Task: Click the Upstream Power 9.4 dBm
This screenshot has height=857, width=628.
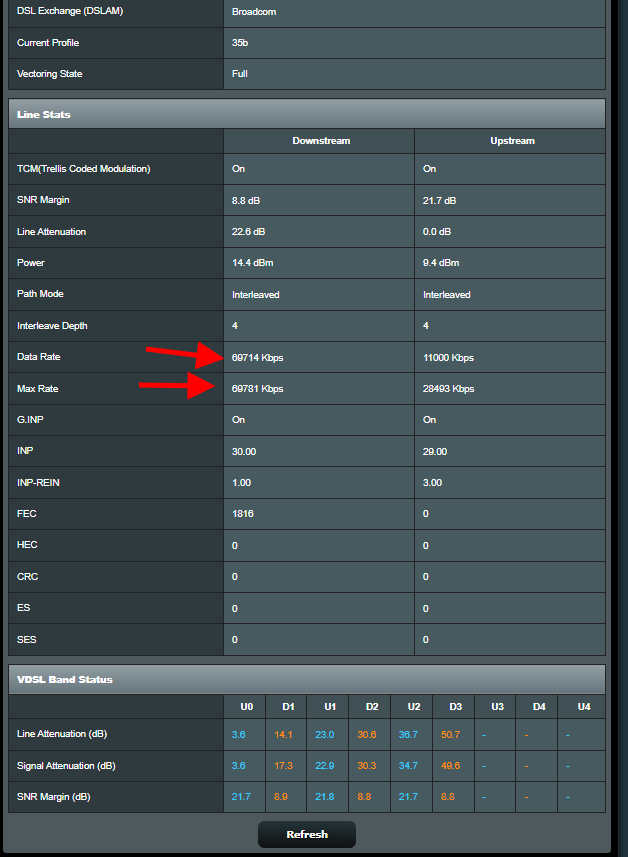Action: coord(441,263)
